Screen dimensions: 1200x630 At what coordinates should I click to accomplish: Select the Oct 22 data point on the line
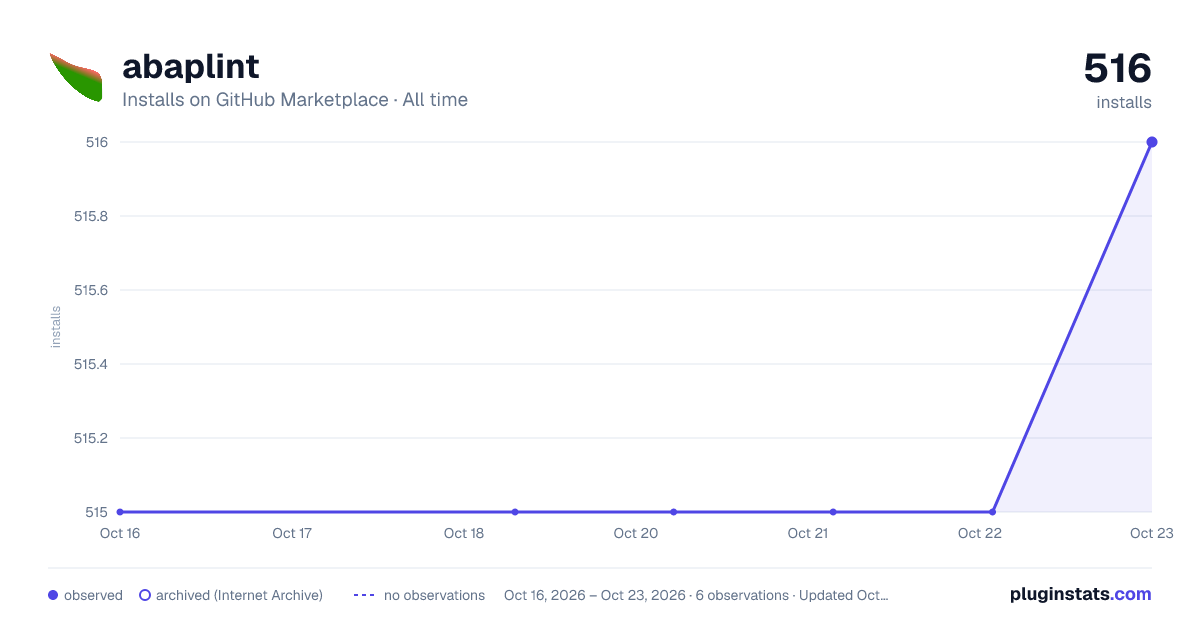click(x=992, y=512)
